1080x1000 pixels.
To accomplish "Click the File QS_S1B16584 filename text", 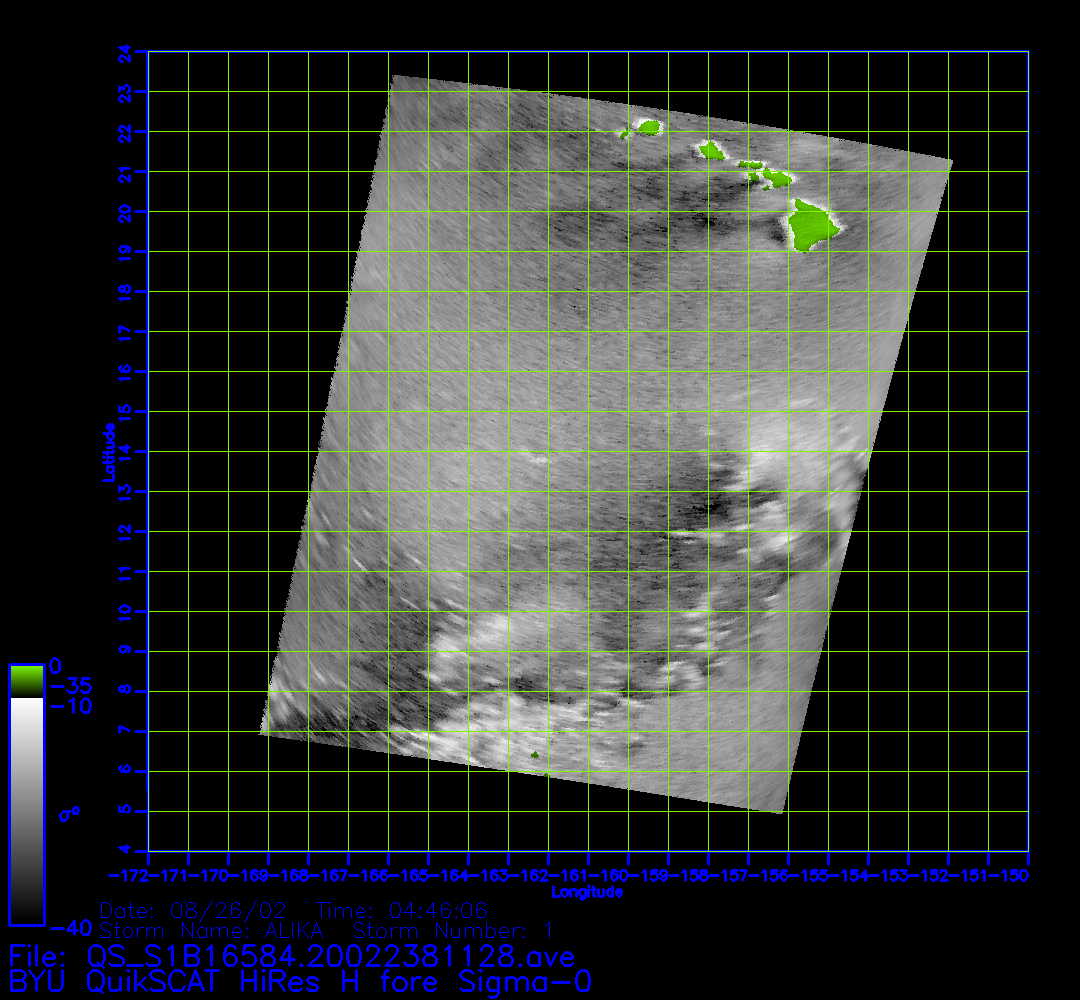I will tap(292, 957).
